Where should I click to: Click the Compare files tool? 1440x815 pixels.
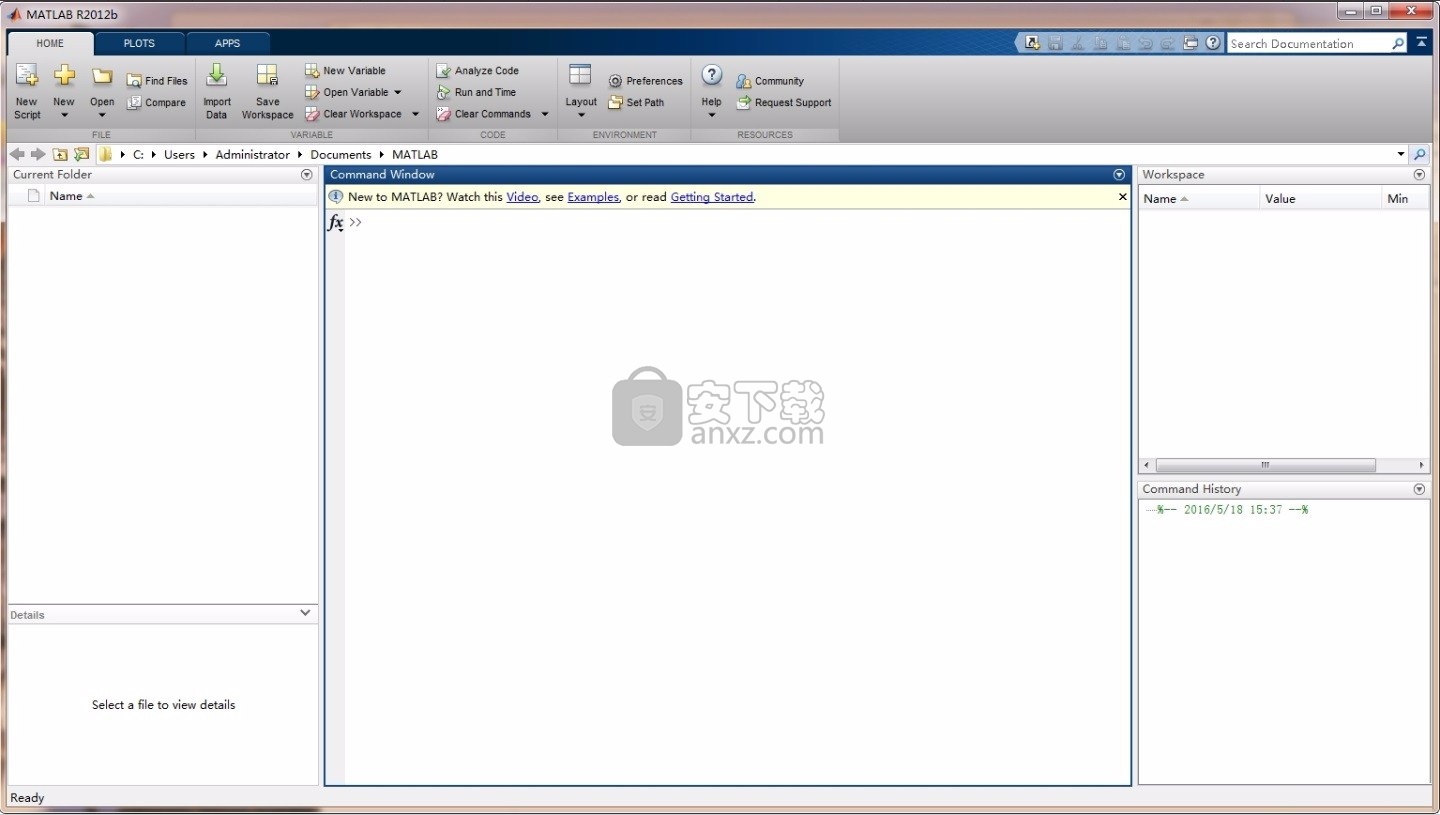coord(157,102)
